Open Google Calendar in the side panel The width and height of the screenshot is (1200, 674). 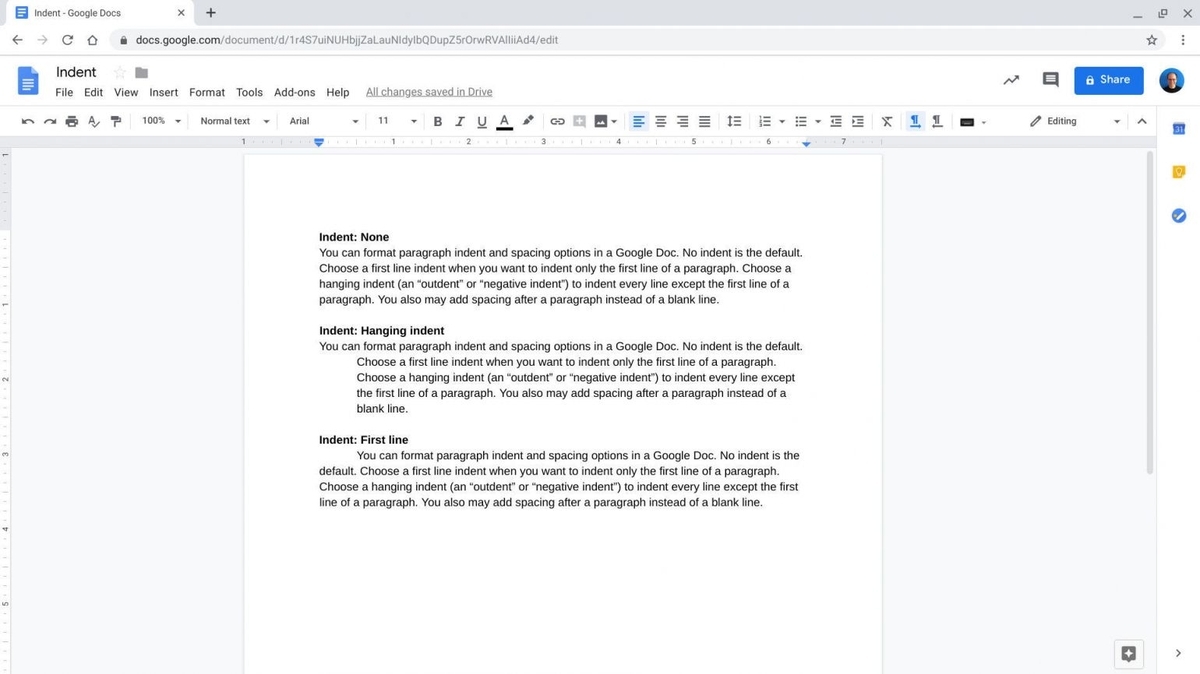(1178, 129)
